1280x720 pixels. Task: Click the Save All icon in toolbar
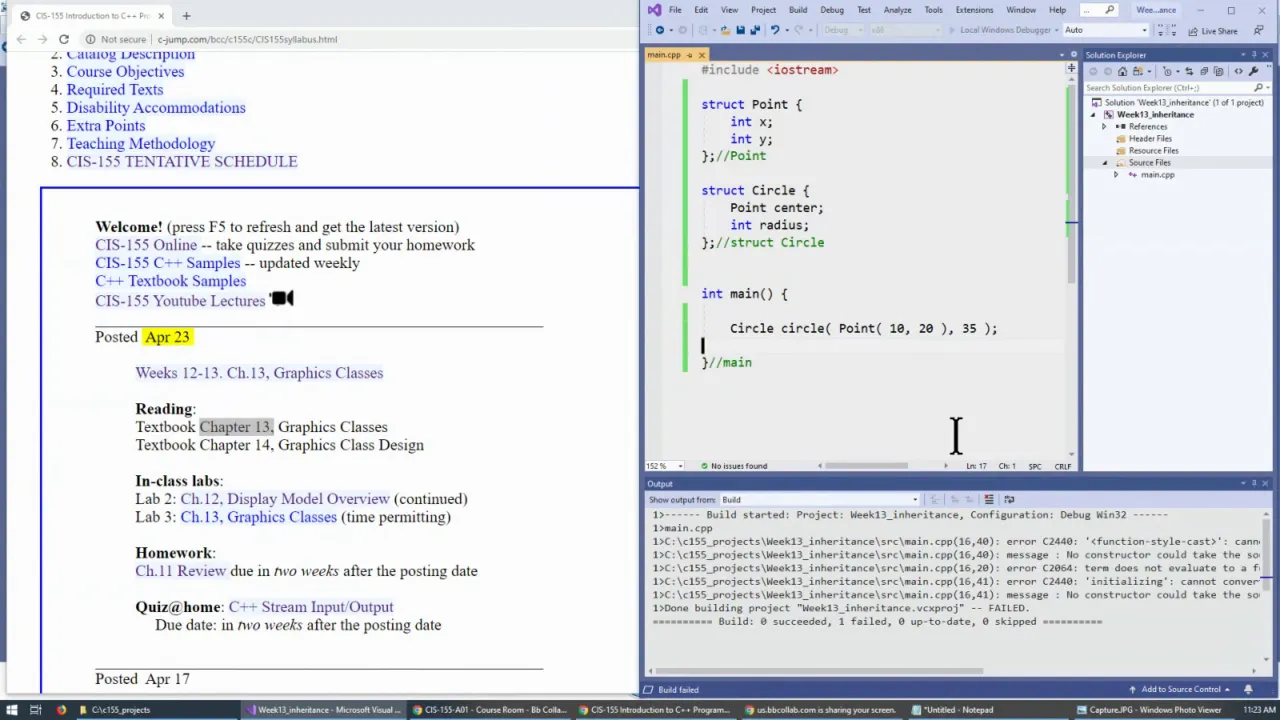pos(755,30)
